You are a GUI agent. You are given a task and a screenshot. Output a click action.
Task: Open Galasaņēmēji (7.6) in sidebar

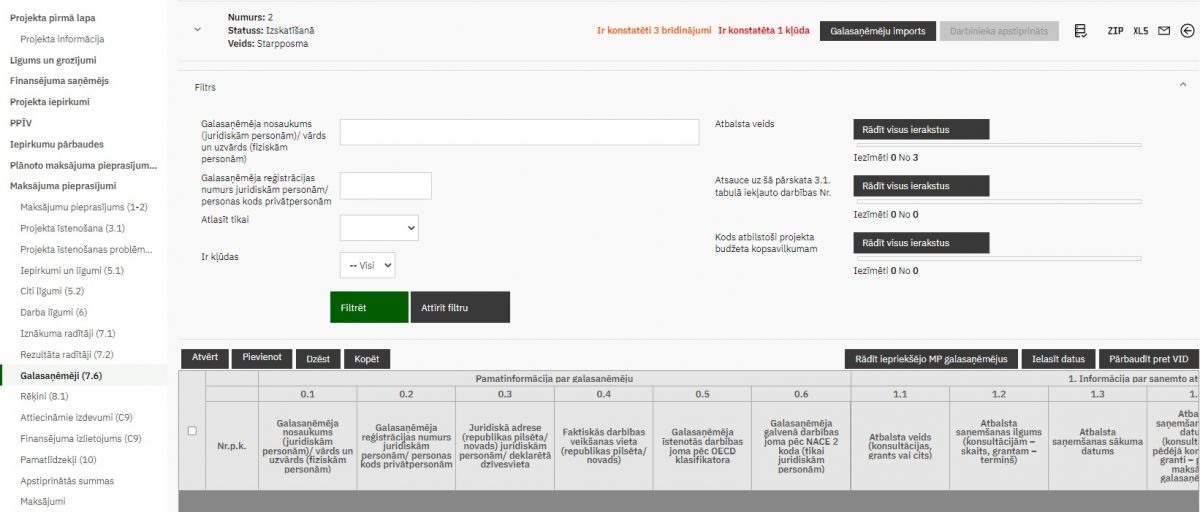(x=61, y=376)
